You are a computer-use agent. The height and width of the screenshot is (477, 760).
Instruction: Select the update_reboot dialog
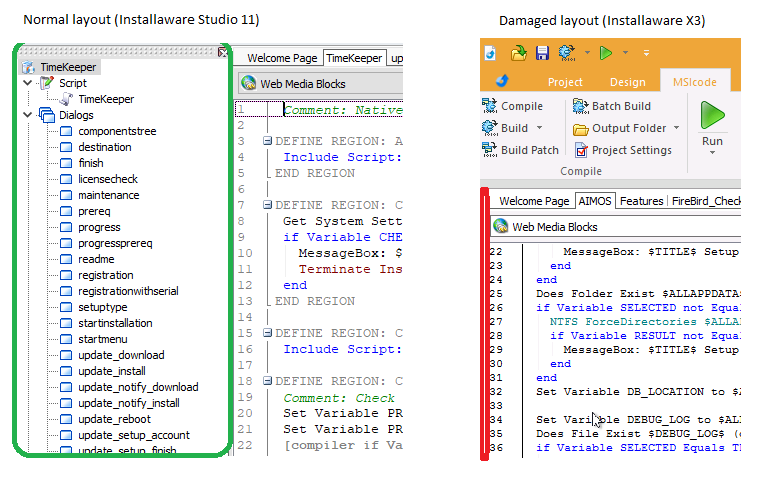[114, 419]
